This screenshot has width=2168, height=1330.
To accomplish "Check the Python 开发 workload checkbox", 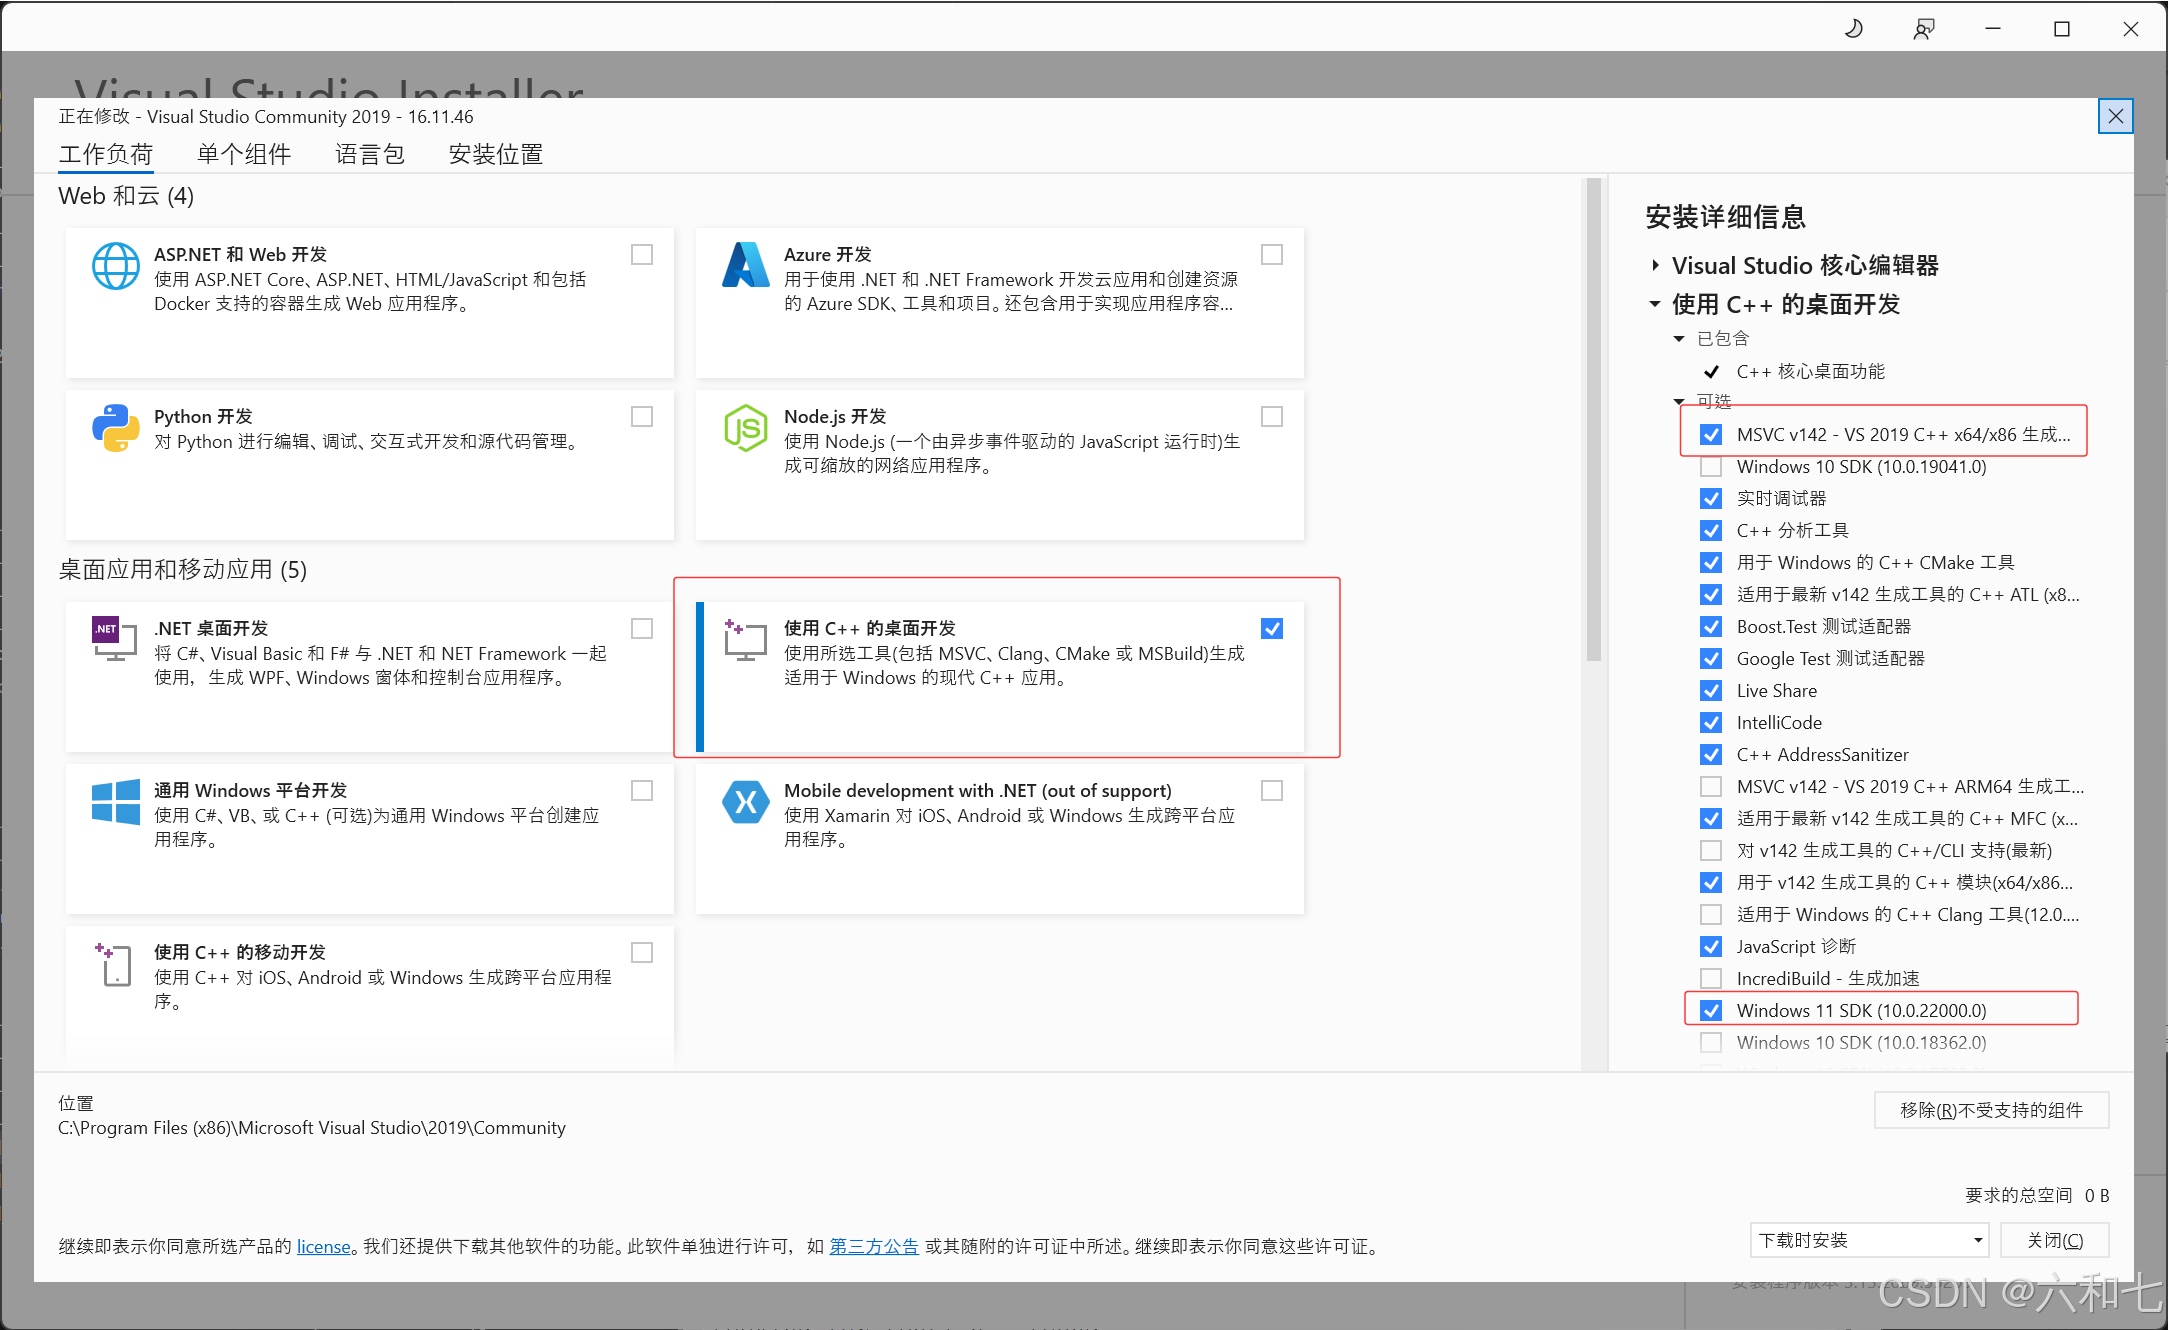I will pyautogui.click(x=642, y=416).
